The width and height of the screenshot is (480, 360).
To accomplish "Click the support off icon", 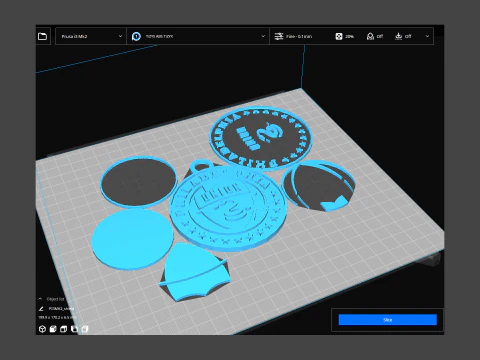I will [370, 36].
